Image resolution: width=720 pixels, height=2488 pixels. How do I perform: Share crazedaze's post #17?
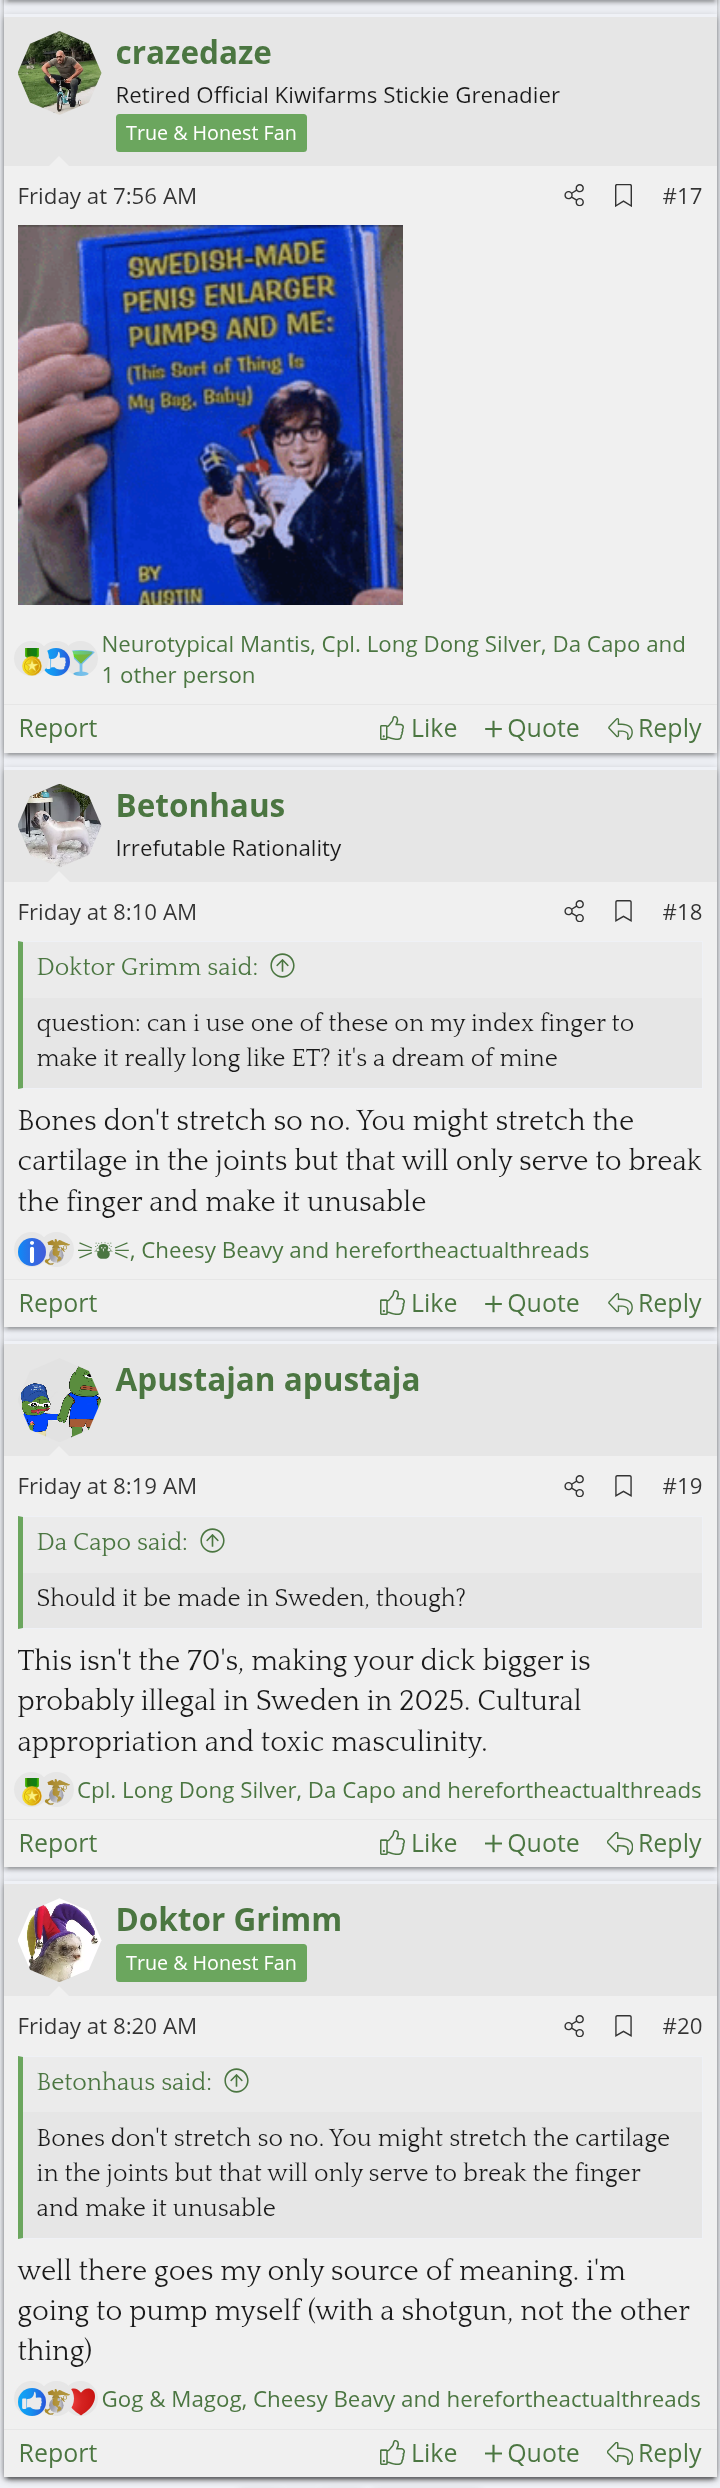click(574, 196)
